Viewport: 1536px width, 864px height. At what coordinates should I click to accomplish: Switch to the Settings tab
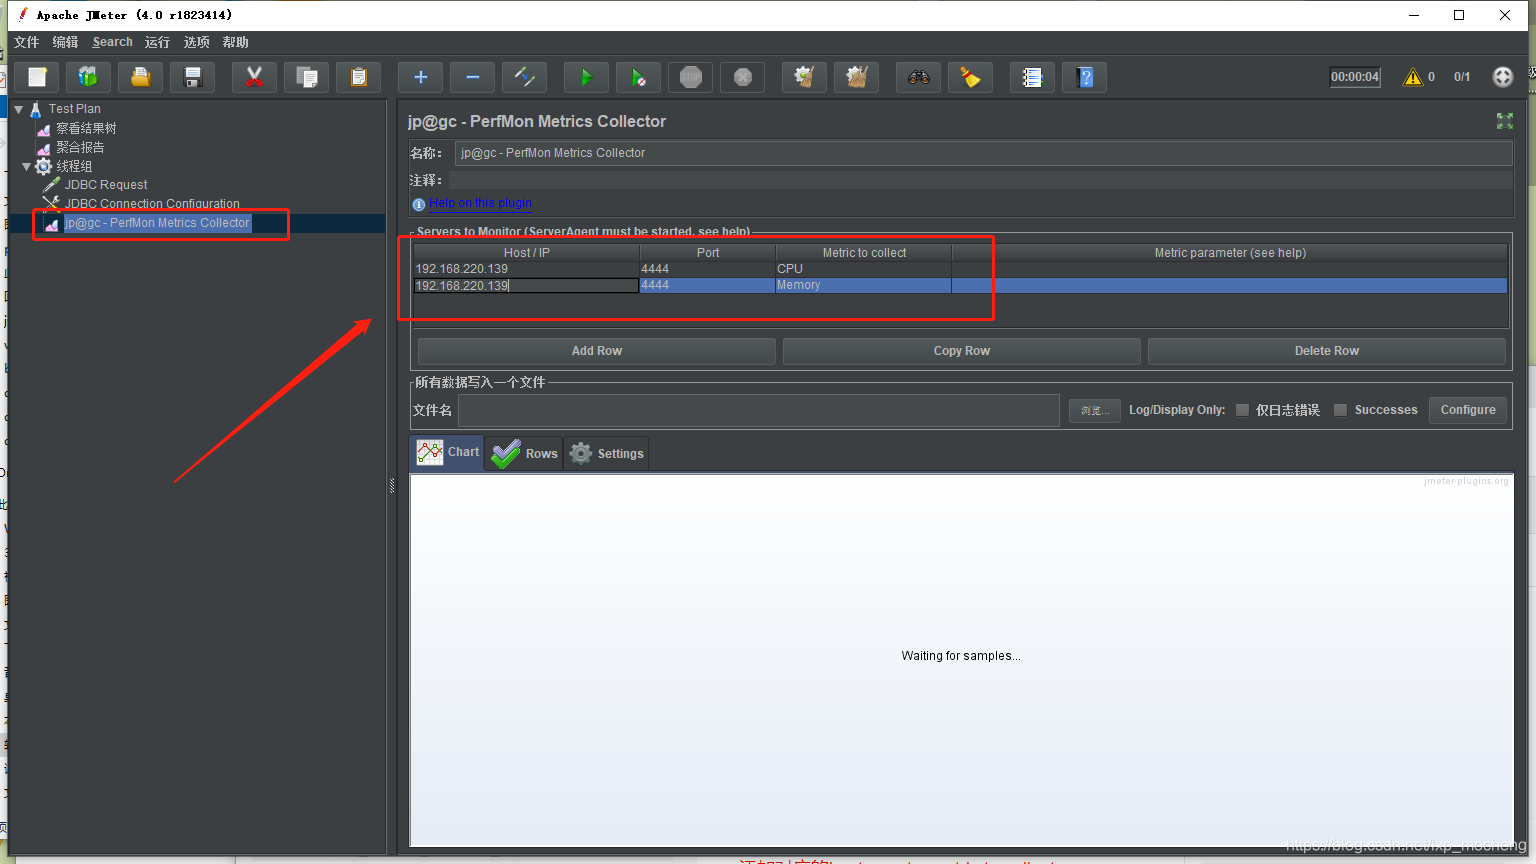[x=606, y=453]
